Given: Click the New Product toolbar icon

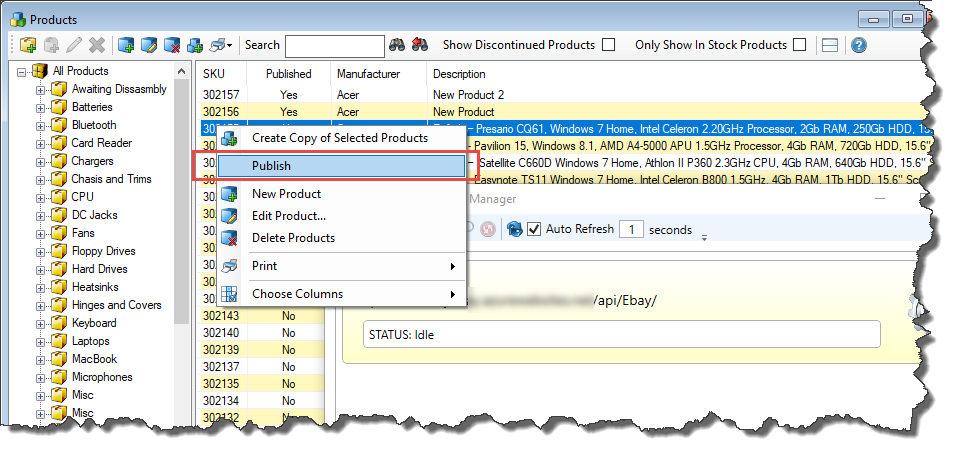Looking at the screenshot, I should click(x=127, y=45).
